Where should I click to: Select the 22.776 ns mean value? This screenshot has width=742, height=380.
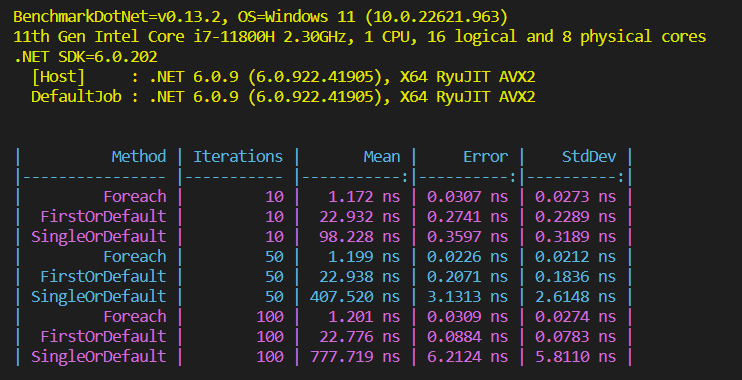[x=360, y=336]
